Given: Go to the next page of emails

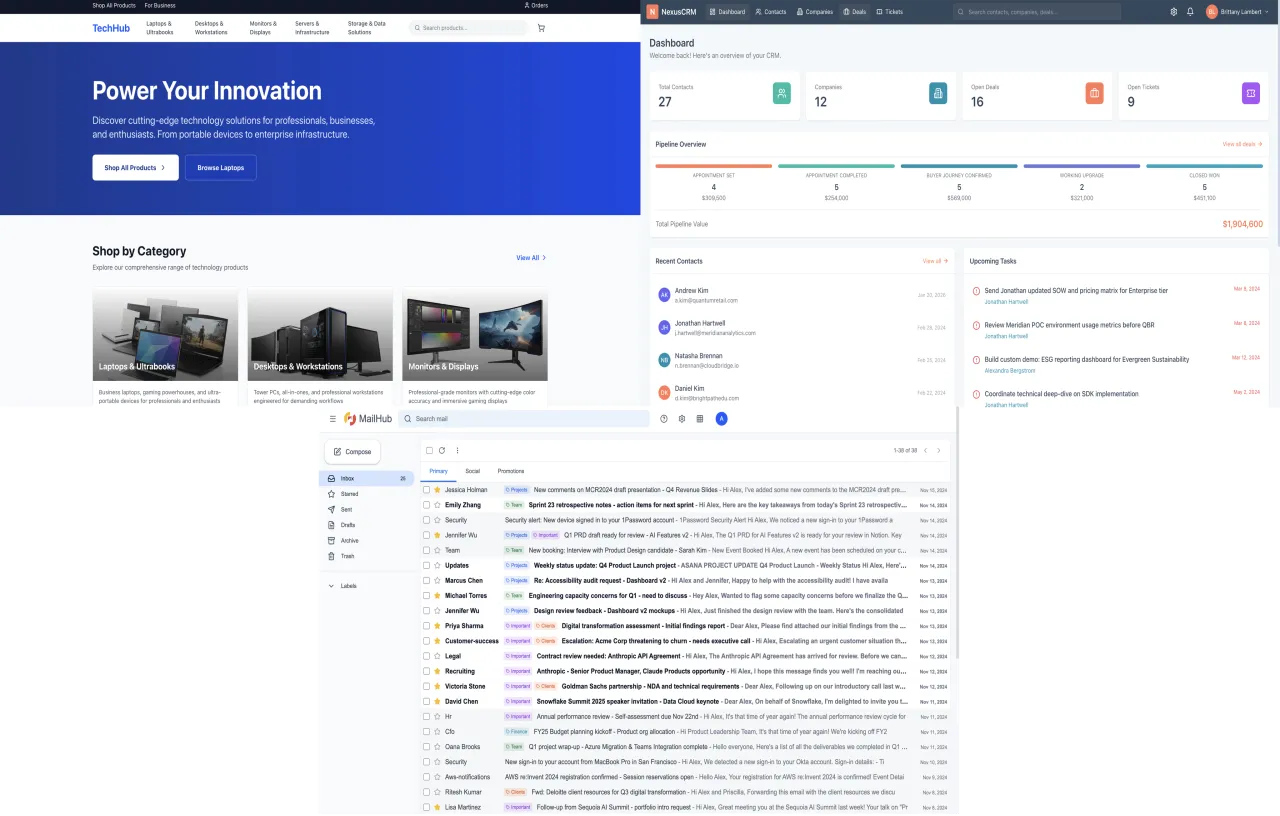Looking at the screenshot, I should click(939, 450).
